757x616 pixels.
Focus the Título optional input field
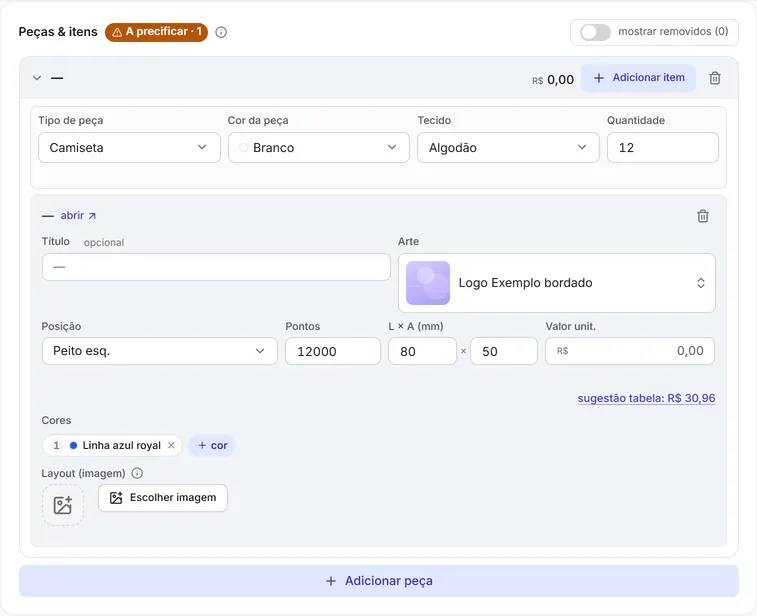[216, 267]
